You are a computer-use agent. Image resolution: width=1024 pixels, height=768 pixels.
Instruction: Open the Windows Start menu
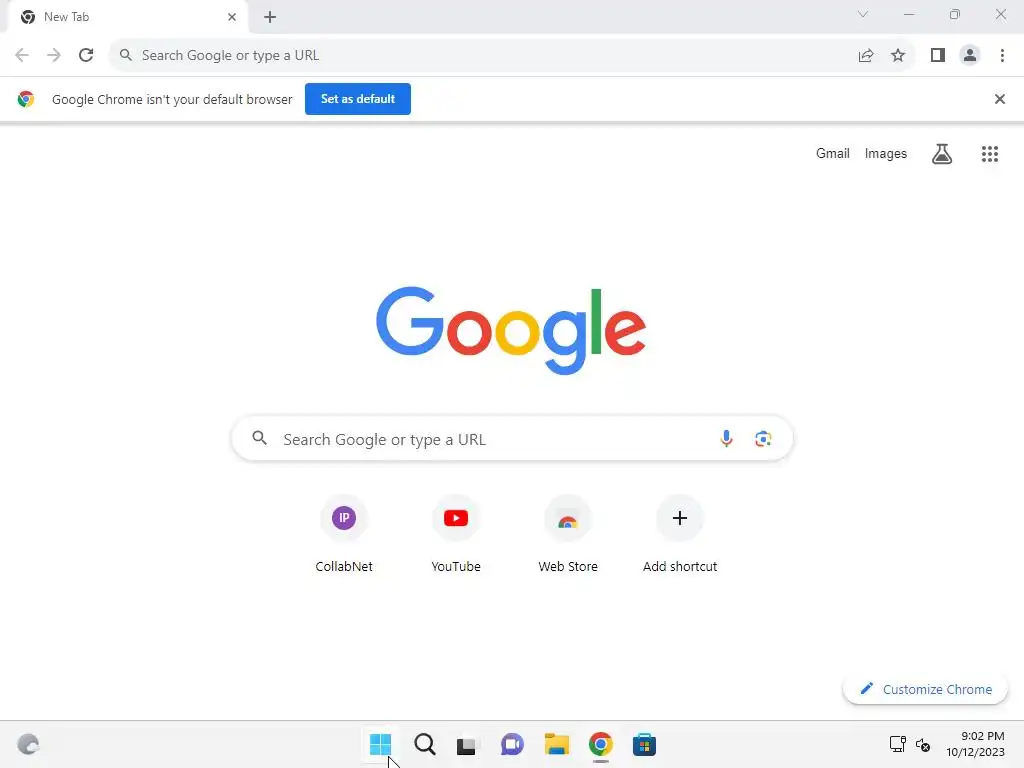coord(380,744)
